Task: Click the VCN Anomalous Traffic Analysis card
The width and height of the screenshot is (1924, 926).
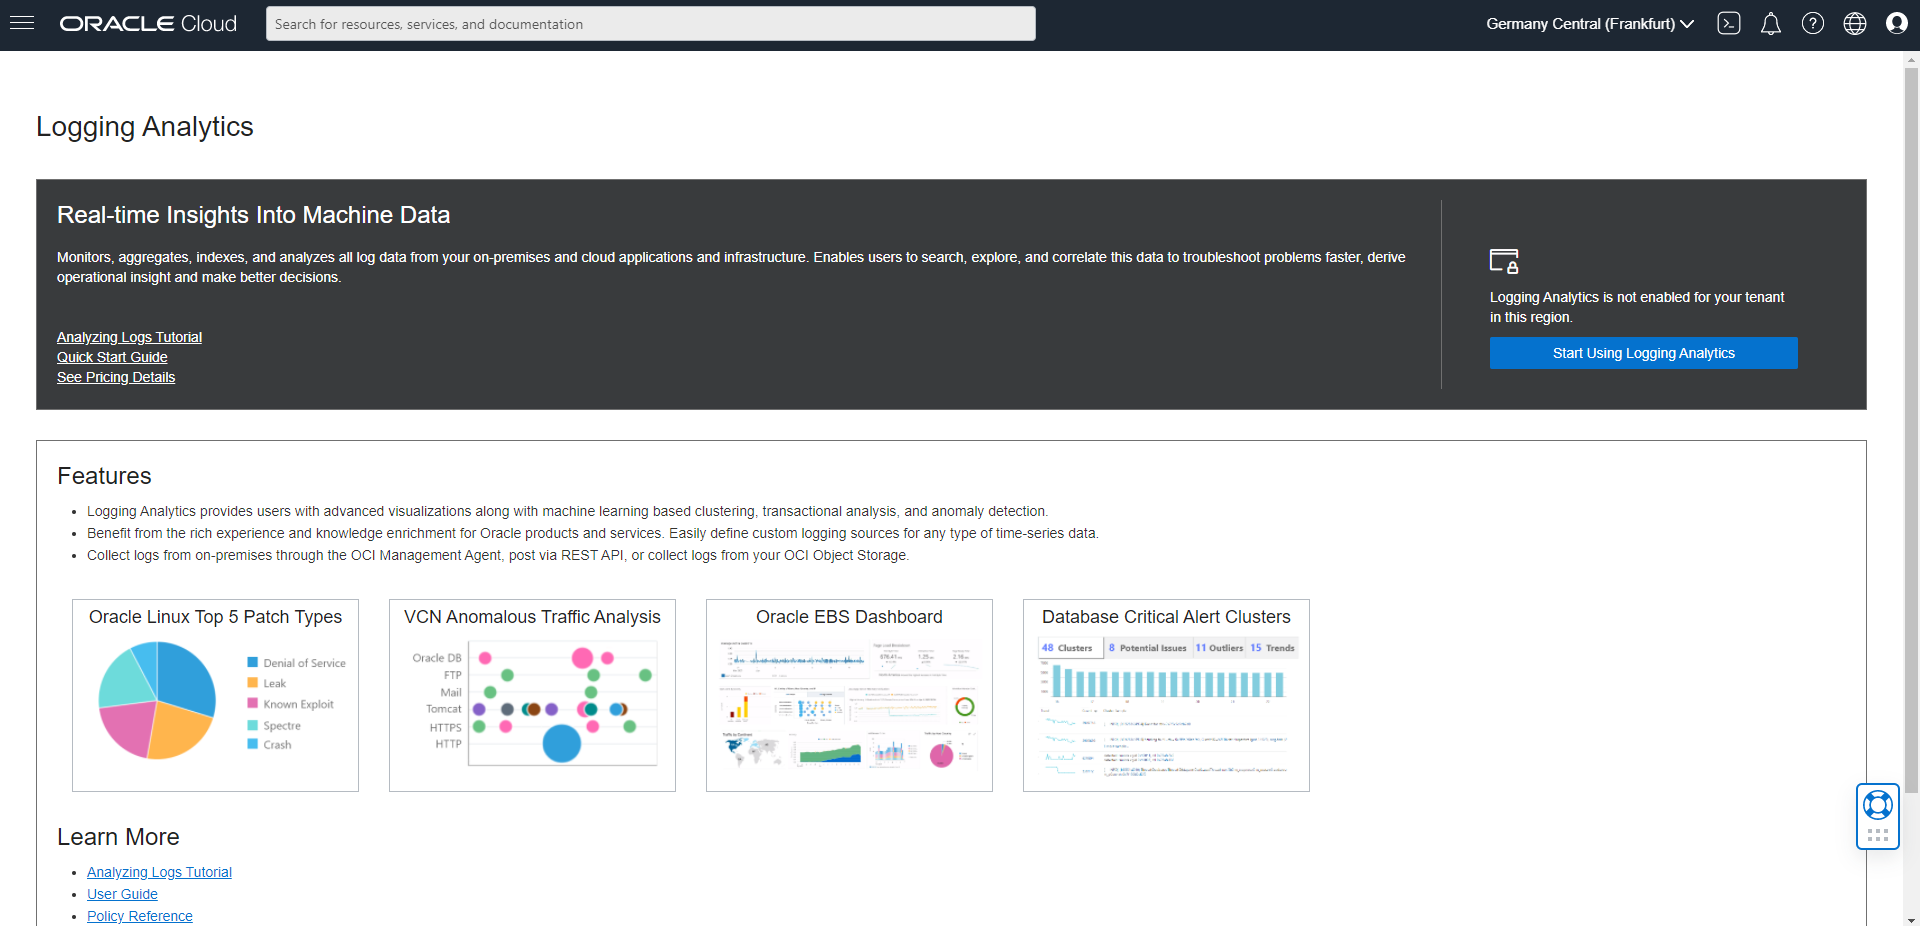Action: click(x=532, y=695)
